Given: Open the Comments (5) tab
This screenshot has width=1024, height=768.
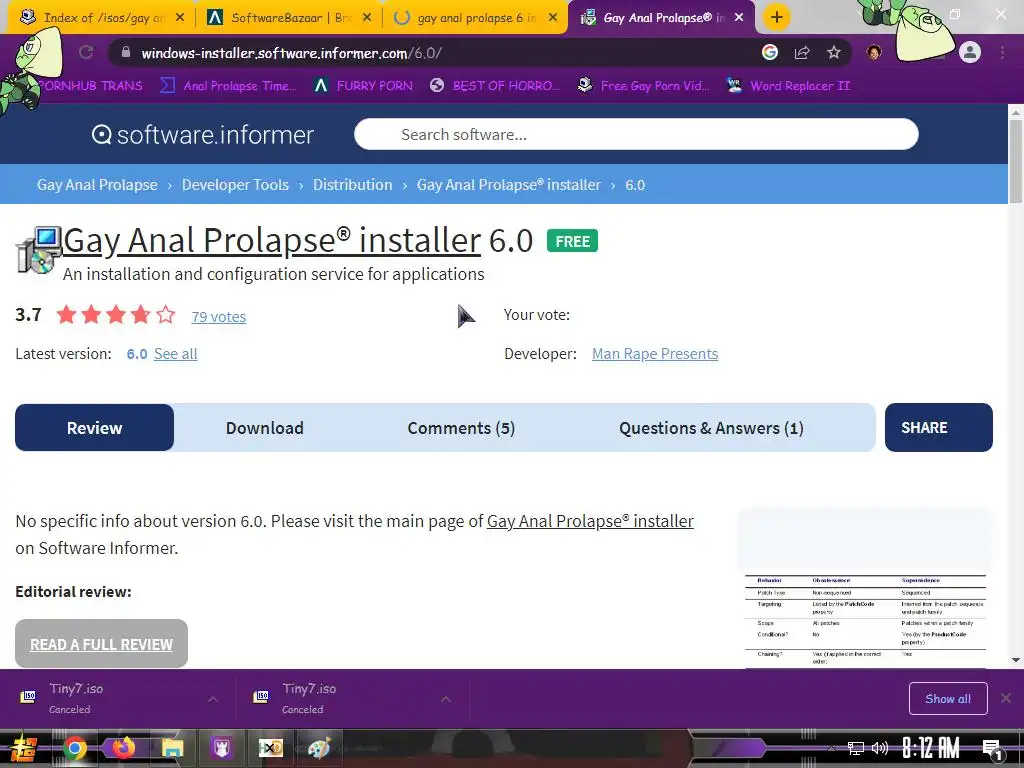Looking at the screenshot, I should point(461,428).
